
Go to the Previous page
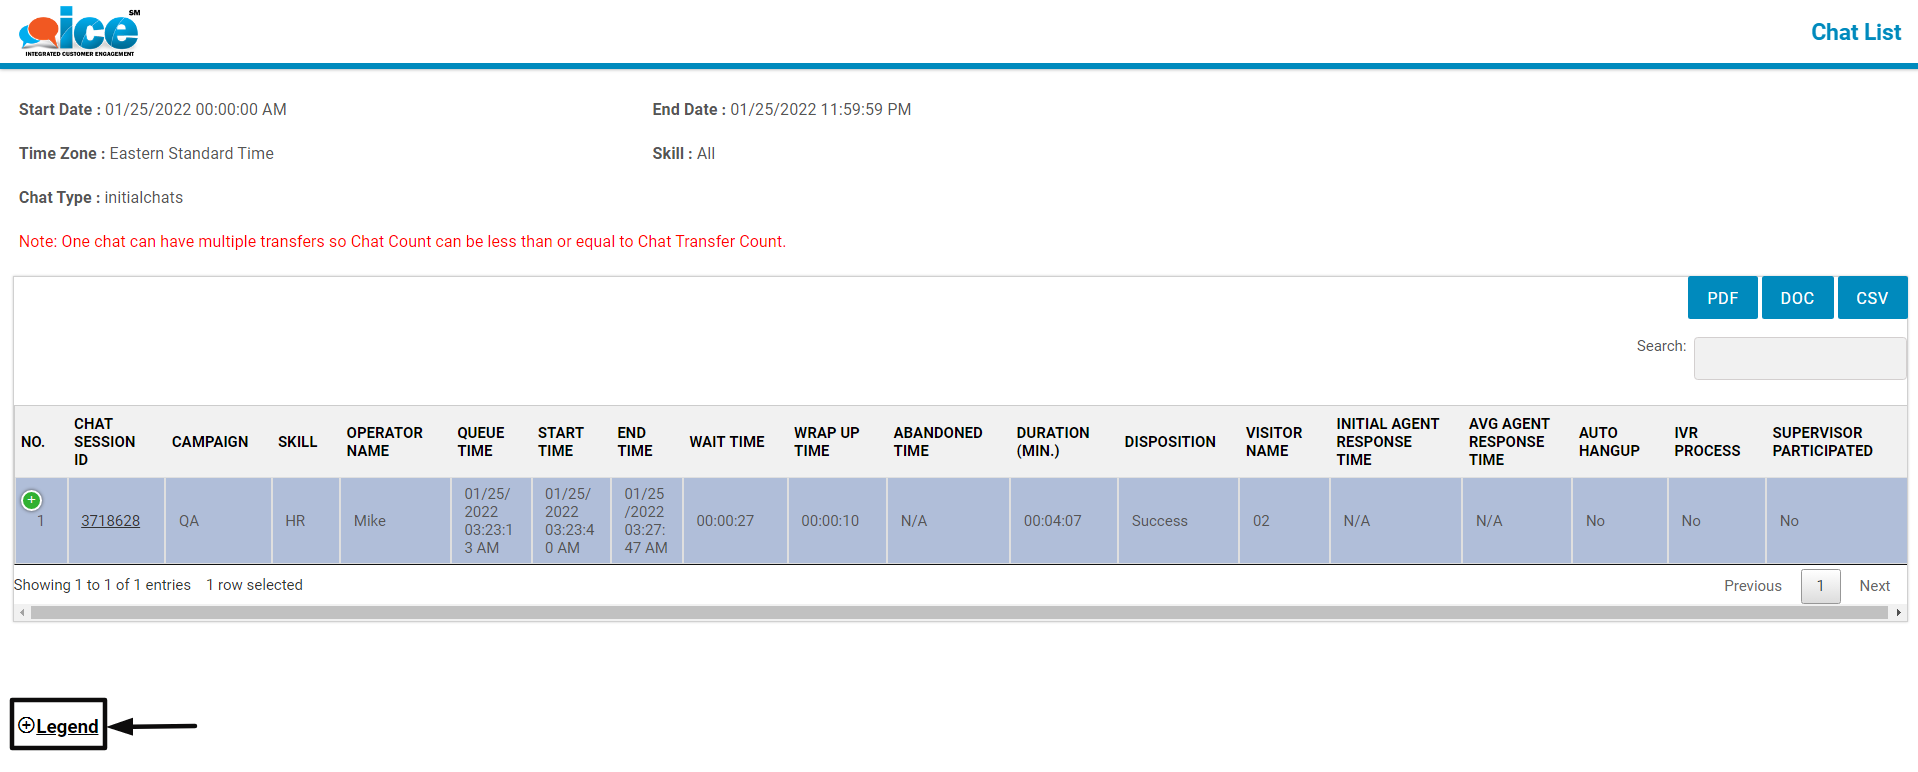coord(1752,586)
